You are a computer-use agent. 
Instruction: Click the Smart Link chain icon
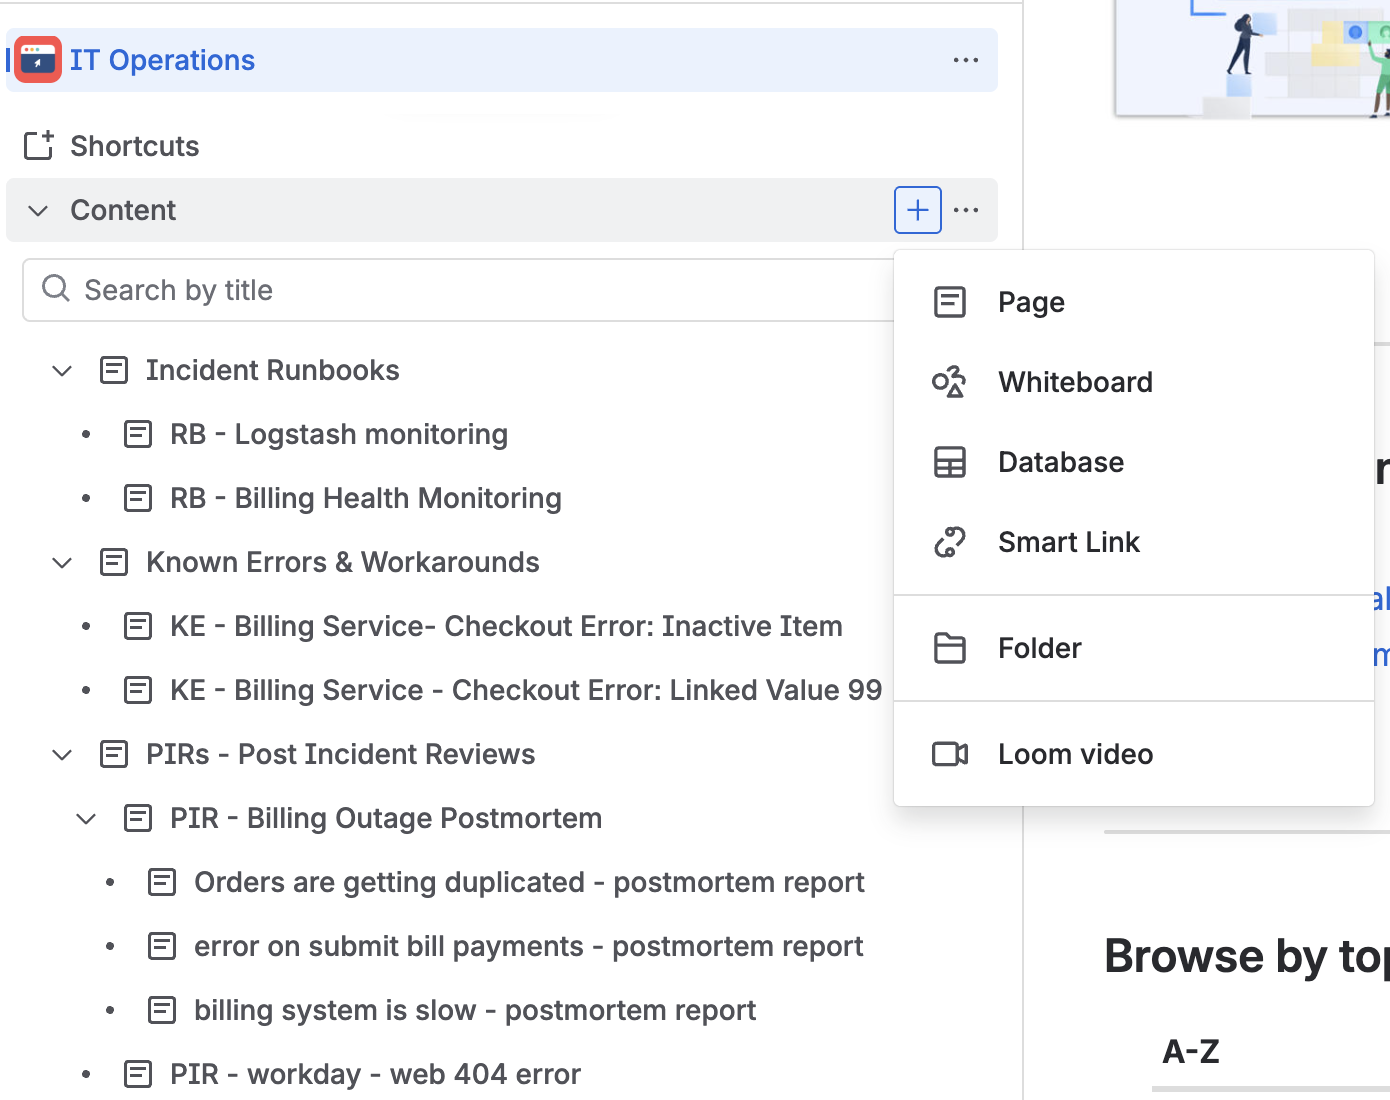click(x=949, y=542)
